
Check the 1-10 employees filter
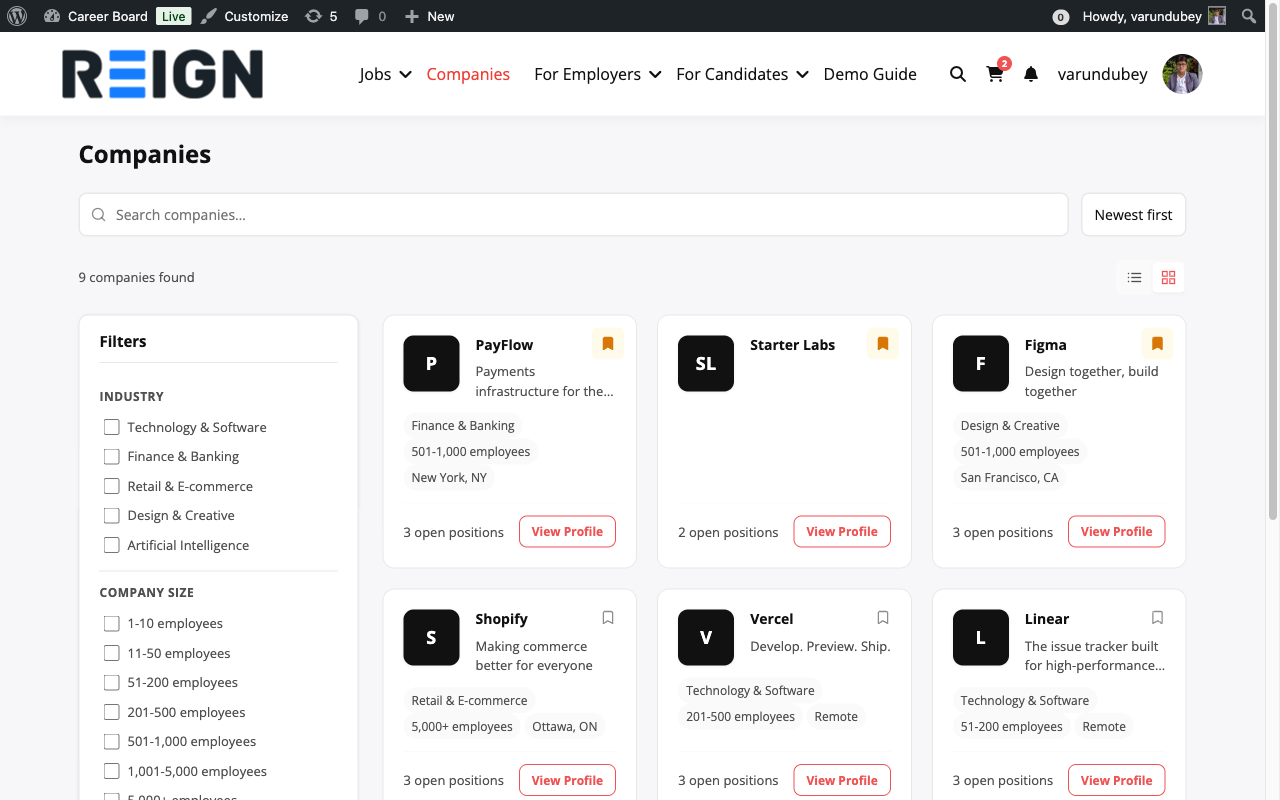point(112,623)
